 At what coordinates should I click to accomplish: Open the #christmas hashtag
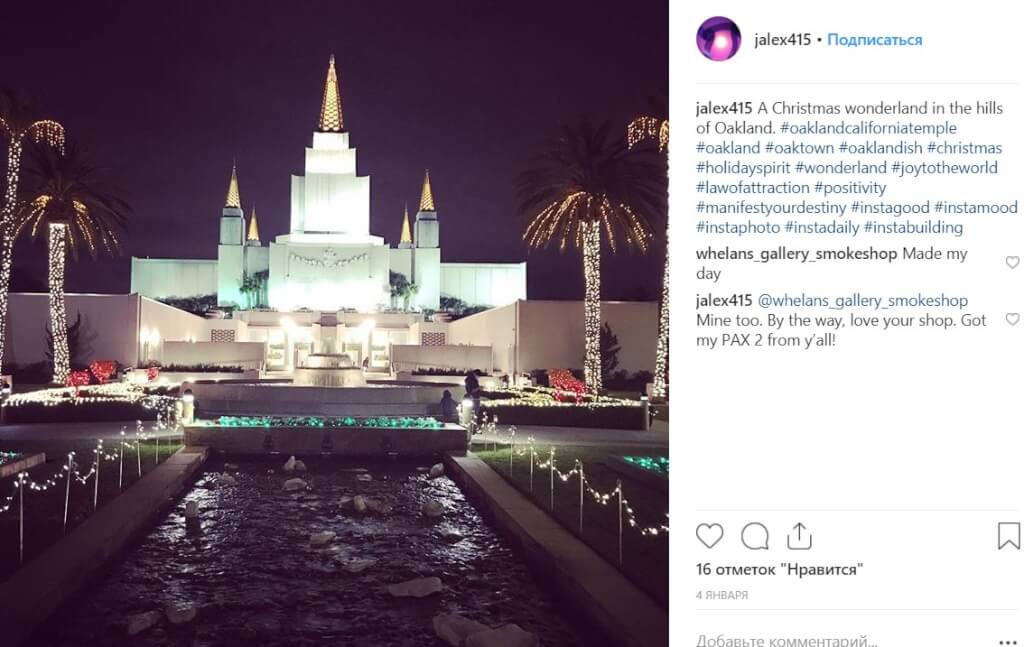[x=964, y=148]
